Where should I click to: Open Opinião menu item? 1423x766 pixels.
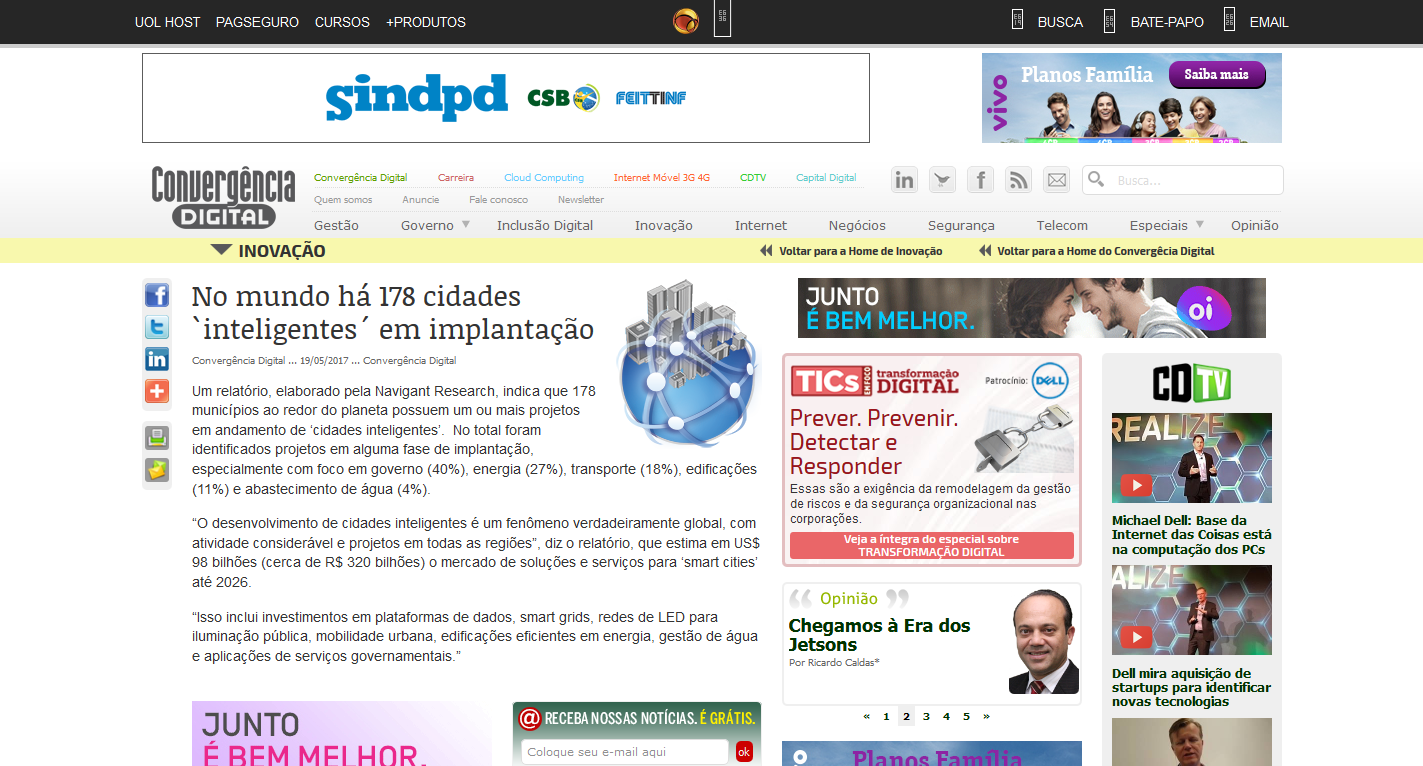(1255, 225)
